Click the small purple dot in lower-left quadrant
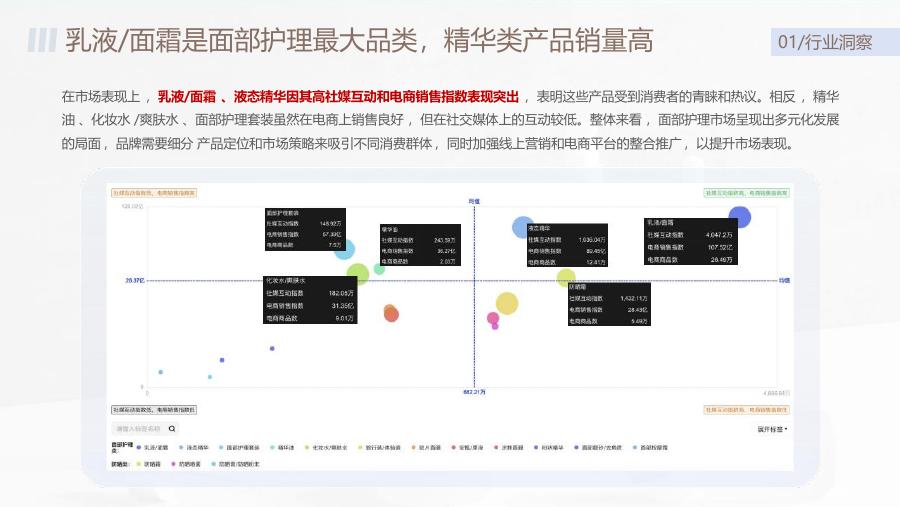 coord(272,349)
